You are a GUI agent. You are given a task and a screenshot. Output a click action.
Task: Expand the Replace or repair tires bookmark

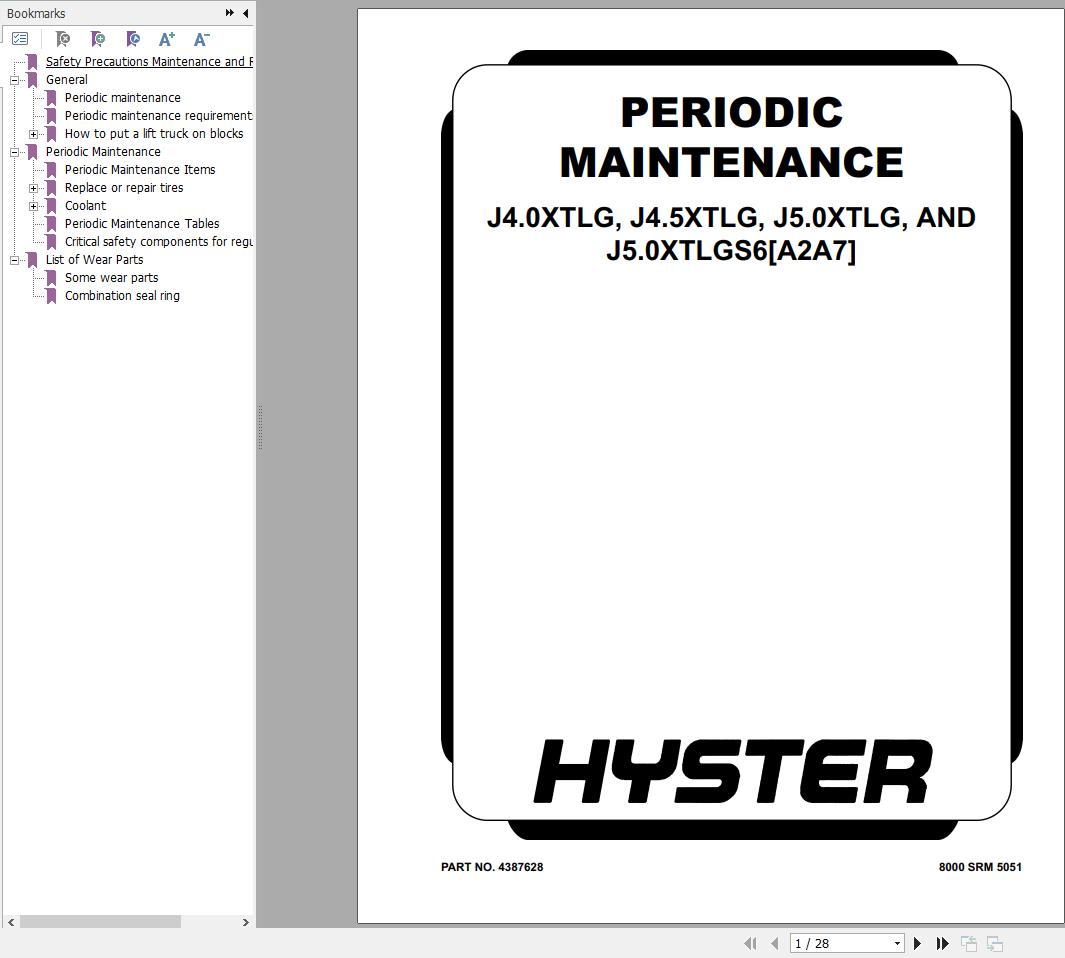tap(34, 188)
